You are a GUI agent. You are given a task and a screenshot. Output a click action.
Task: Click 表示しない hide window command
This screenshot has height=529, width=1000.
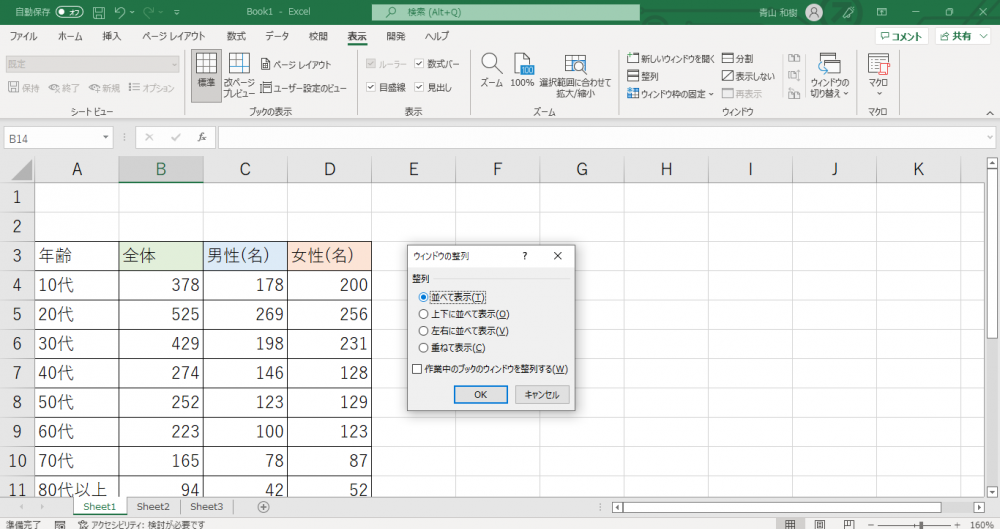pos(748,76)
